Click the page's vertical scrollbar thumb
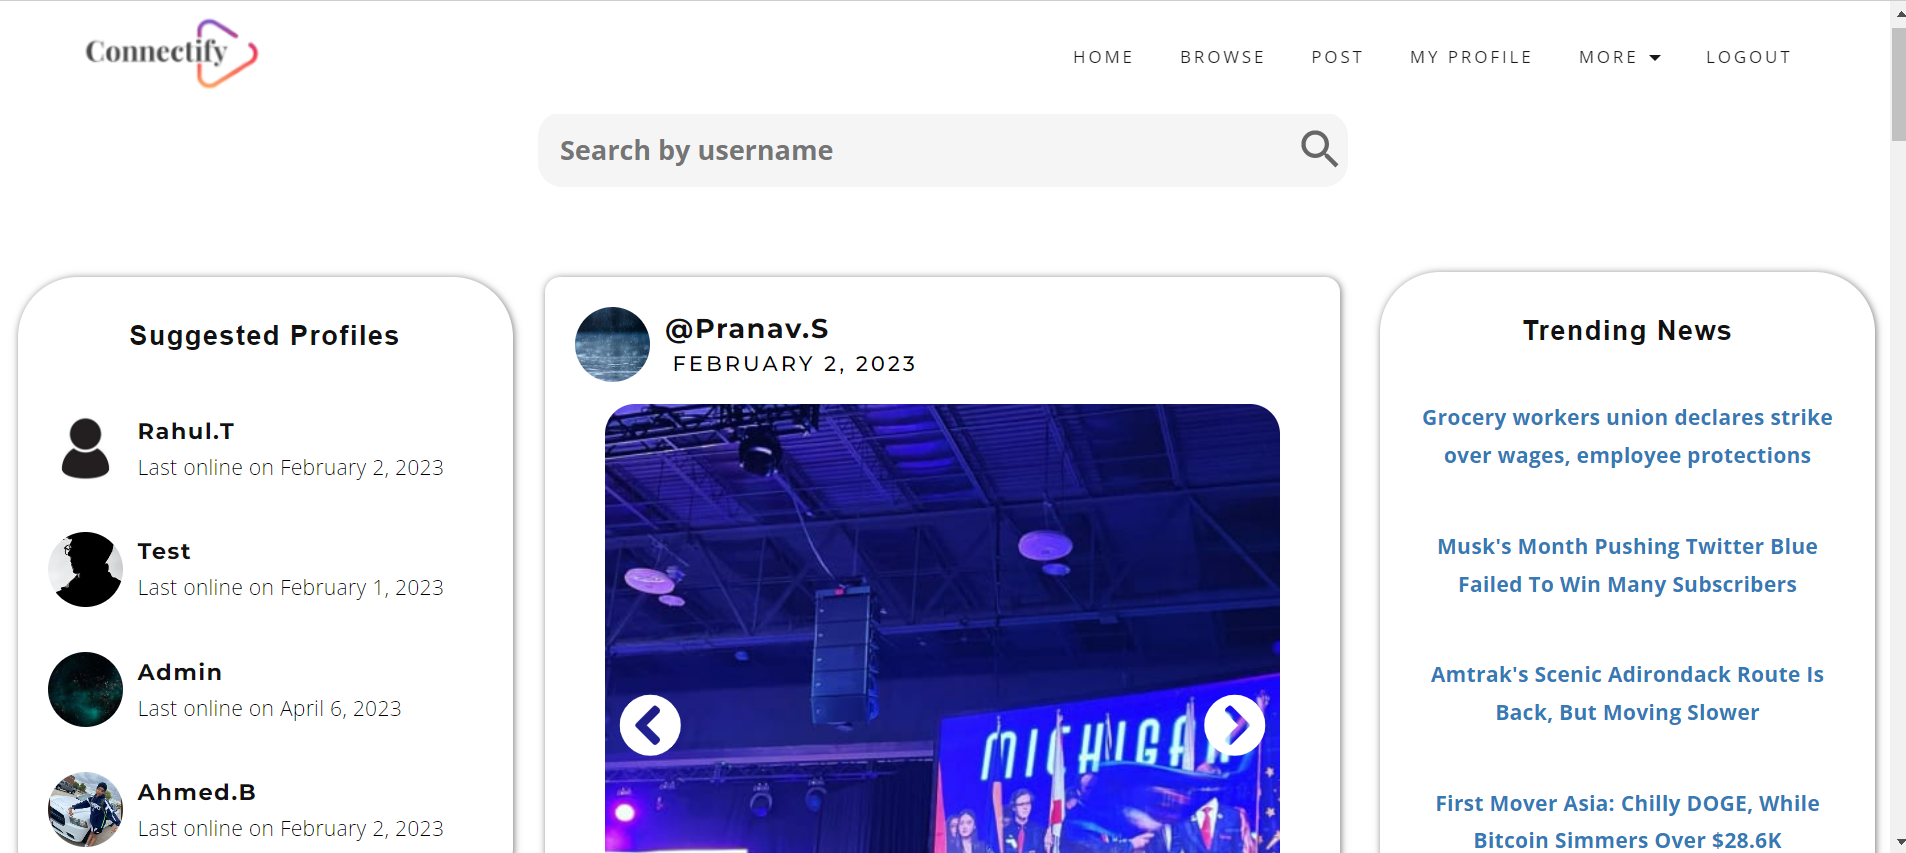 (x=1898, y=84)
